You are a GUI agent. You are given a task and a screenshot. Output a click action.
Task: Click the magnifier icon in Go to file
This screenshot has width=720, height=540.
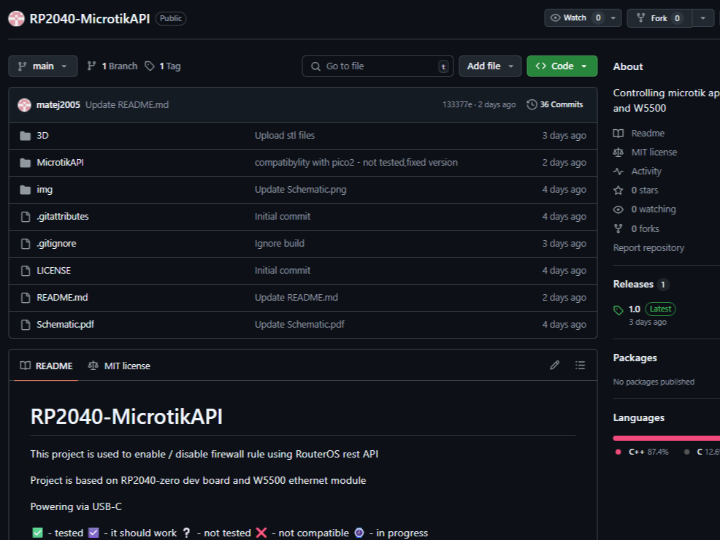point(316,67)
